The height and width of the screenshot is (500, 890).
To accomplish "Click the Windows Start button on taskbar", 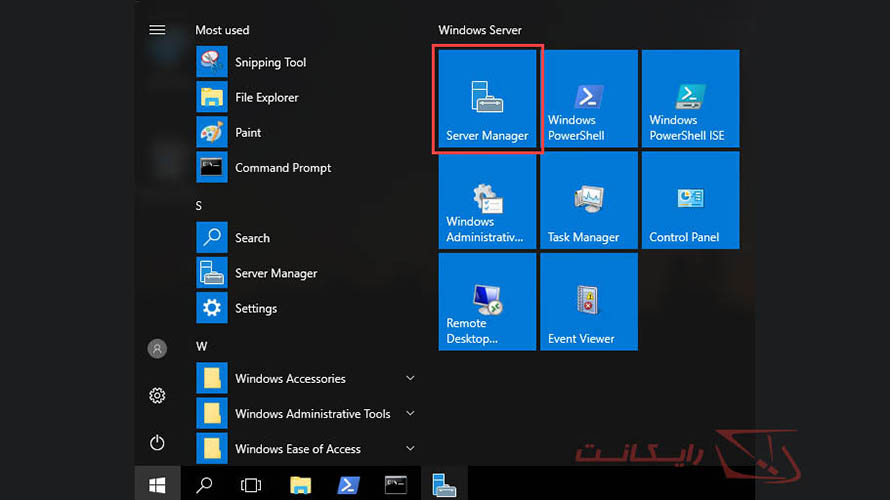I will [x=157, y=485].
